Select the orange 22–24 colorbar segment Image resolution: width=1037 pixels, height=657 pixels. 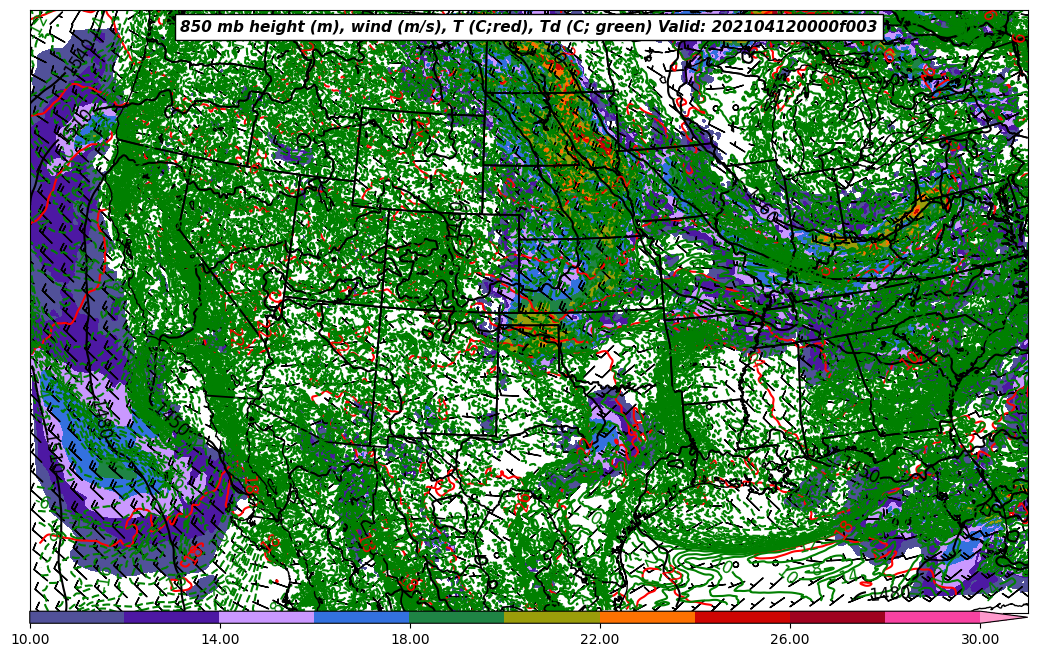[647, 618]
